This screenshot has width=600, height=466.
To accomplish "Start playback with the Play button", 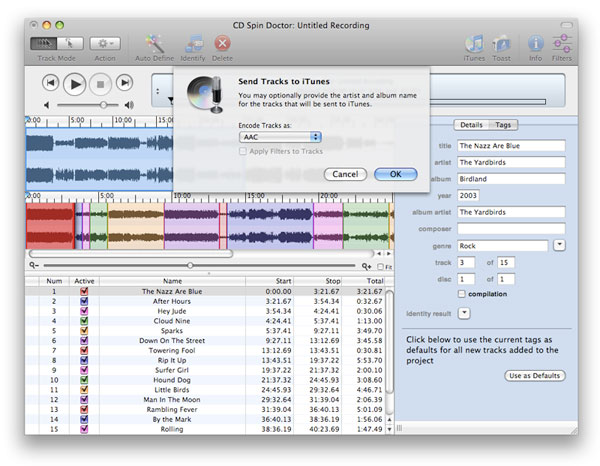I will [x=74, y=84].
